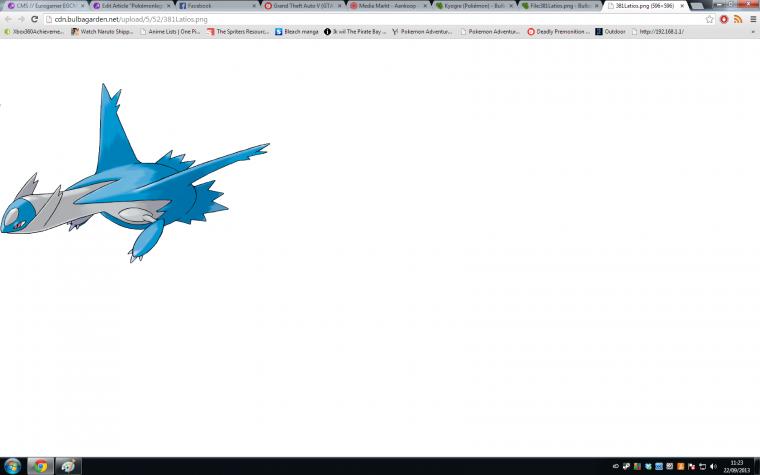Screen dimensions: 760x475
Task: Click the Show desktop strip
Action: [757, 466]
